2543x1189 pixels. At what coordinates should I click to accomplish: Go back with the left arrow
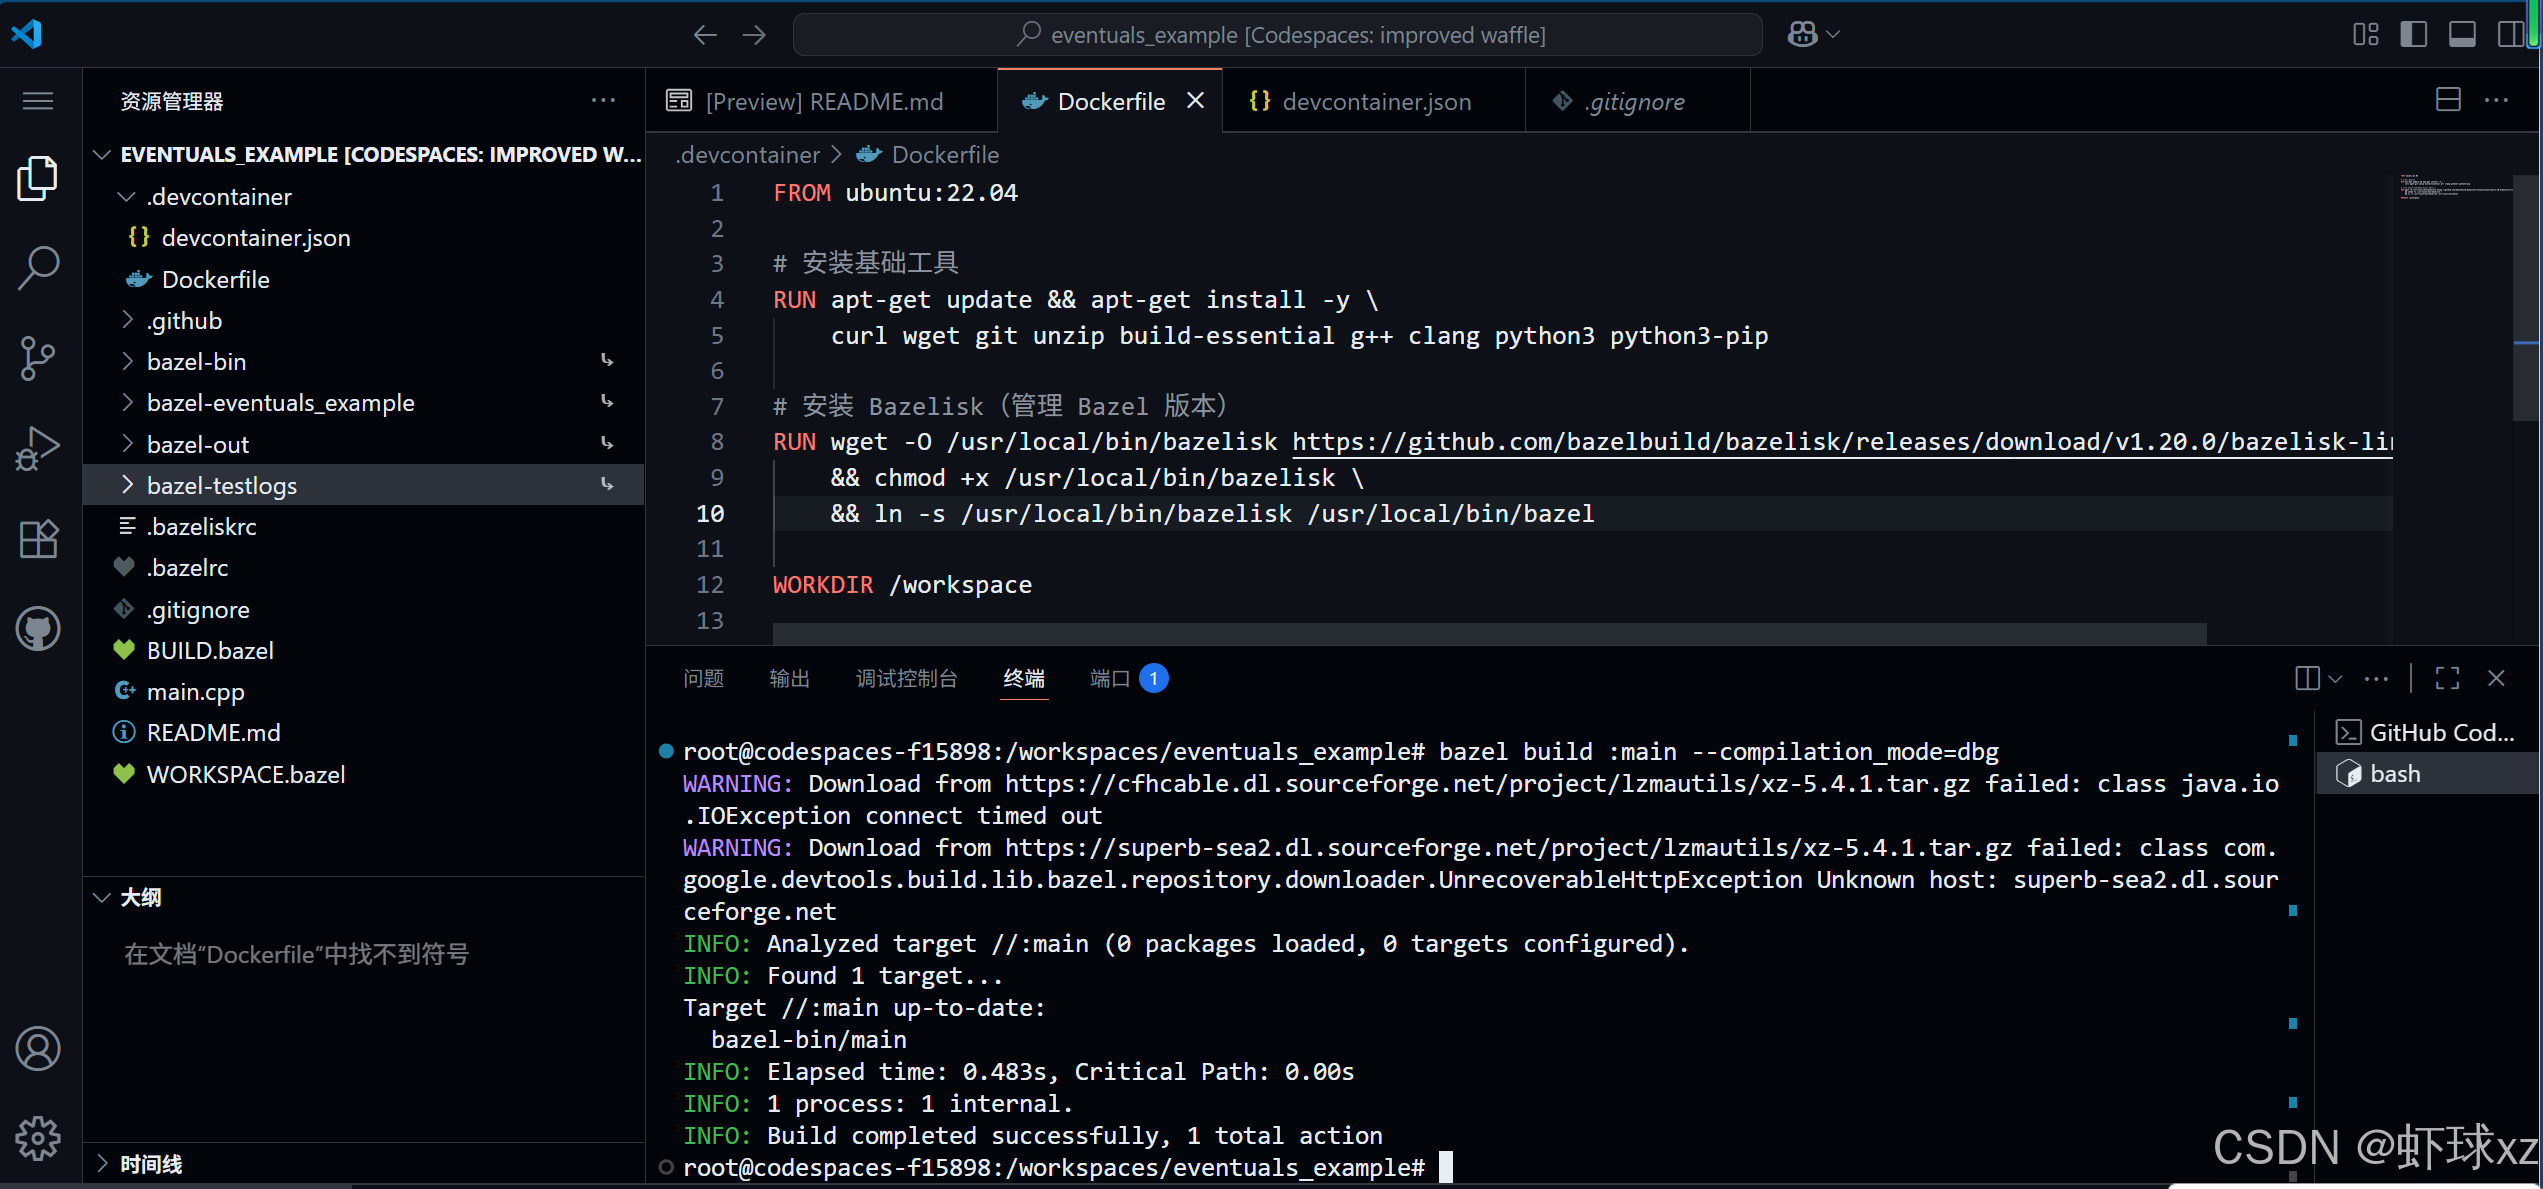click(705, 35)
